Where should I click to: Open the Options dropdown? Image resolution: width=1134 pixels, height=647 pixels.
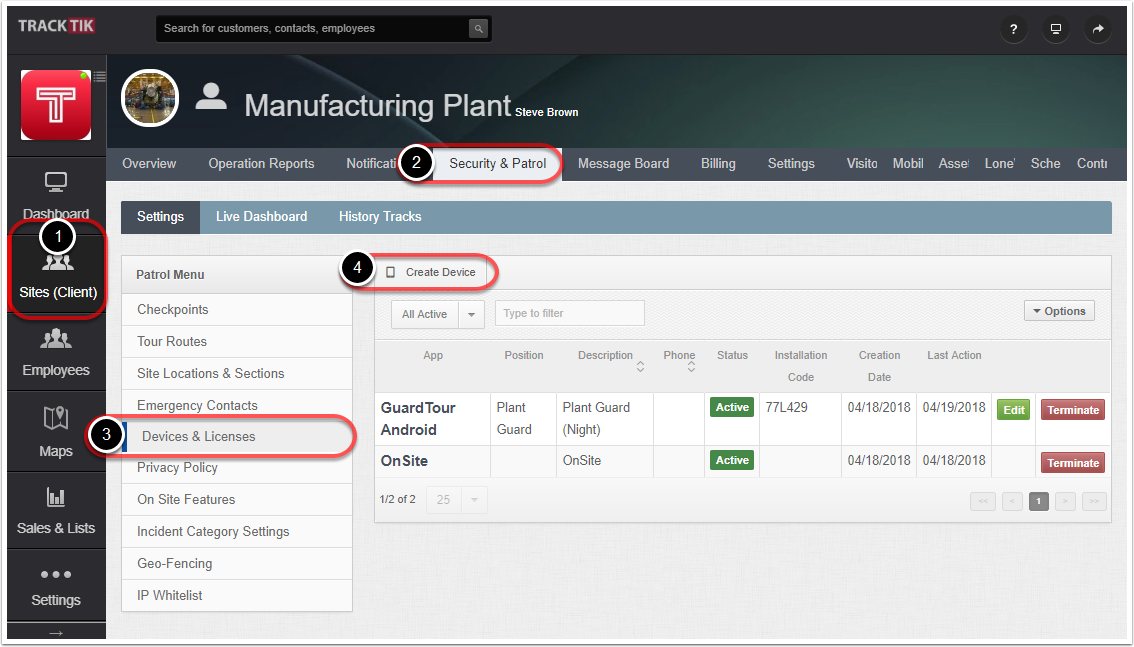tap(1059, 311)
